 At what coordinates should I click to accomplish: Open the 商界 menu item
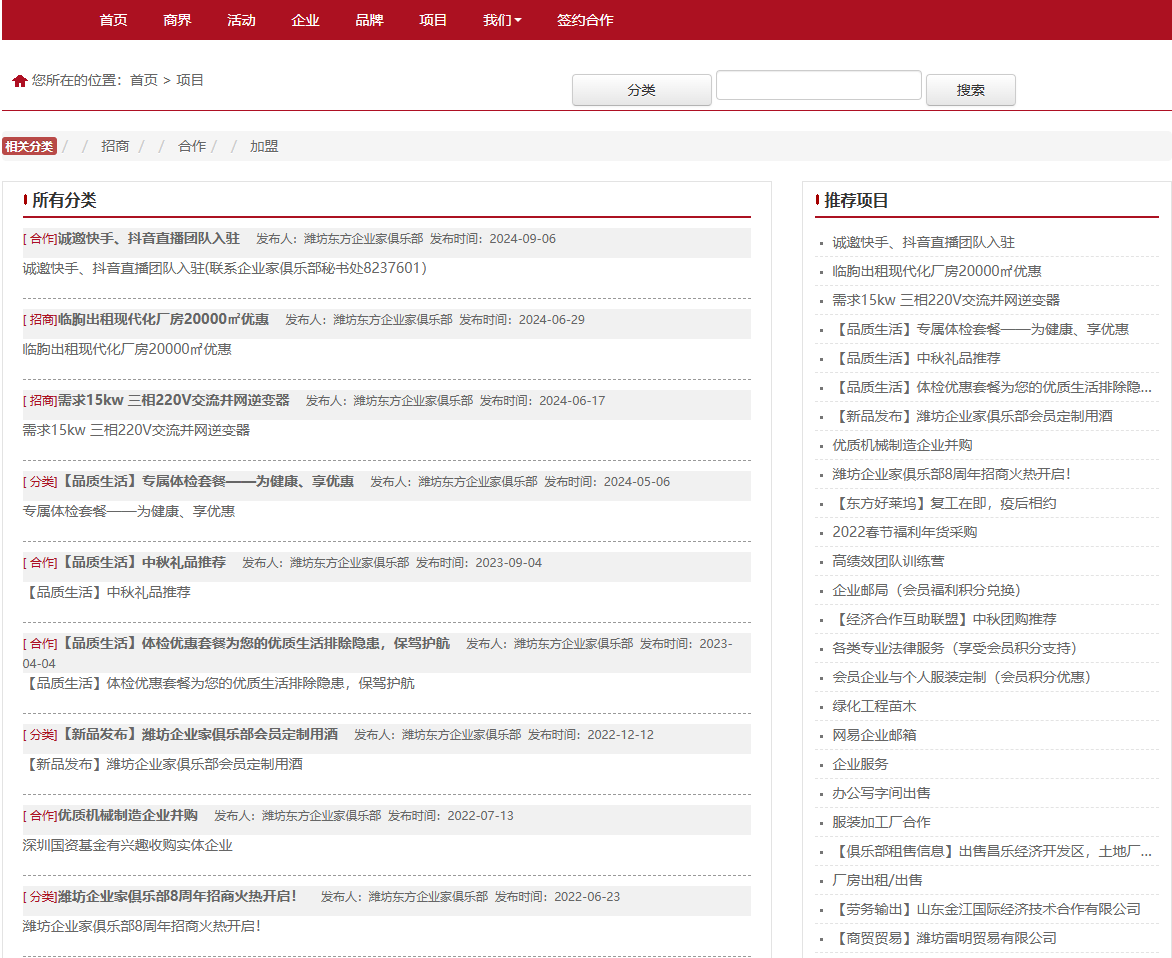coord(177,20)
